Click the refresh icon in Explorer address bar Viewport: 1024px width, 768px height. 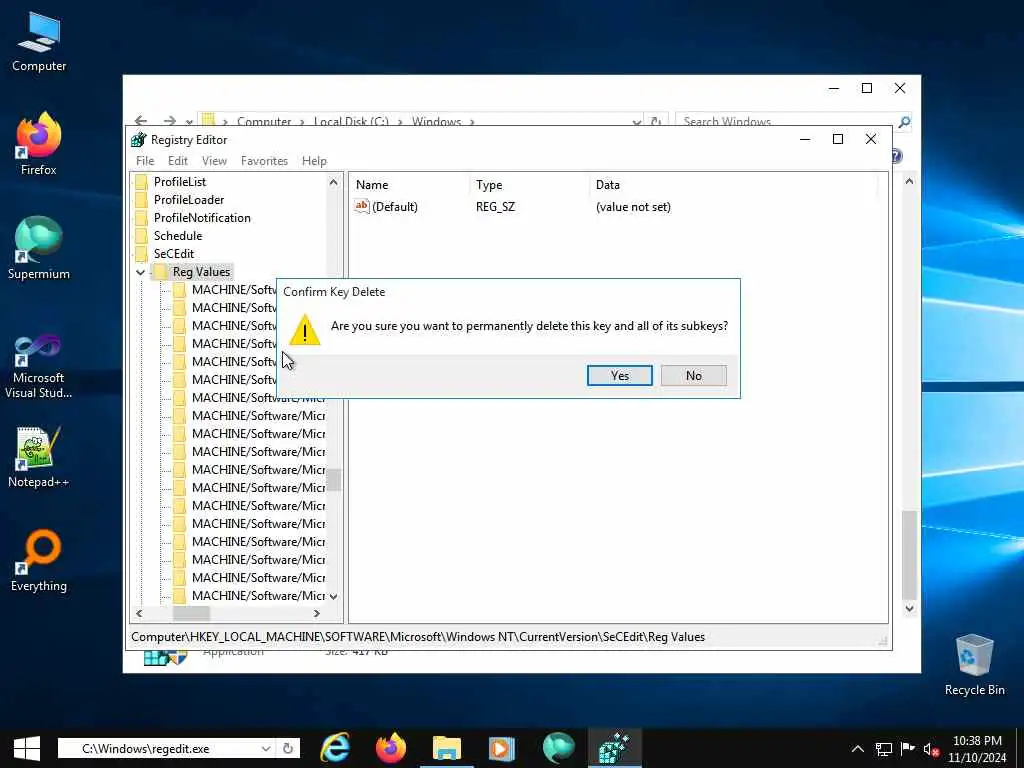click(656, 121)
